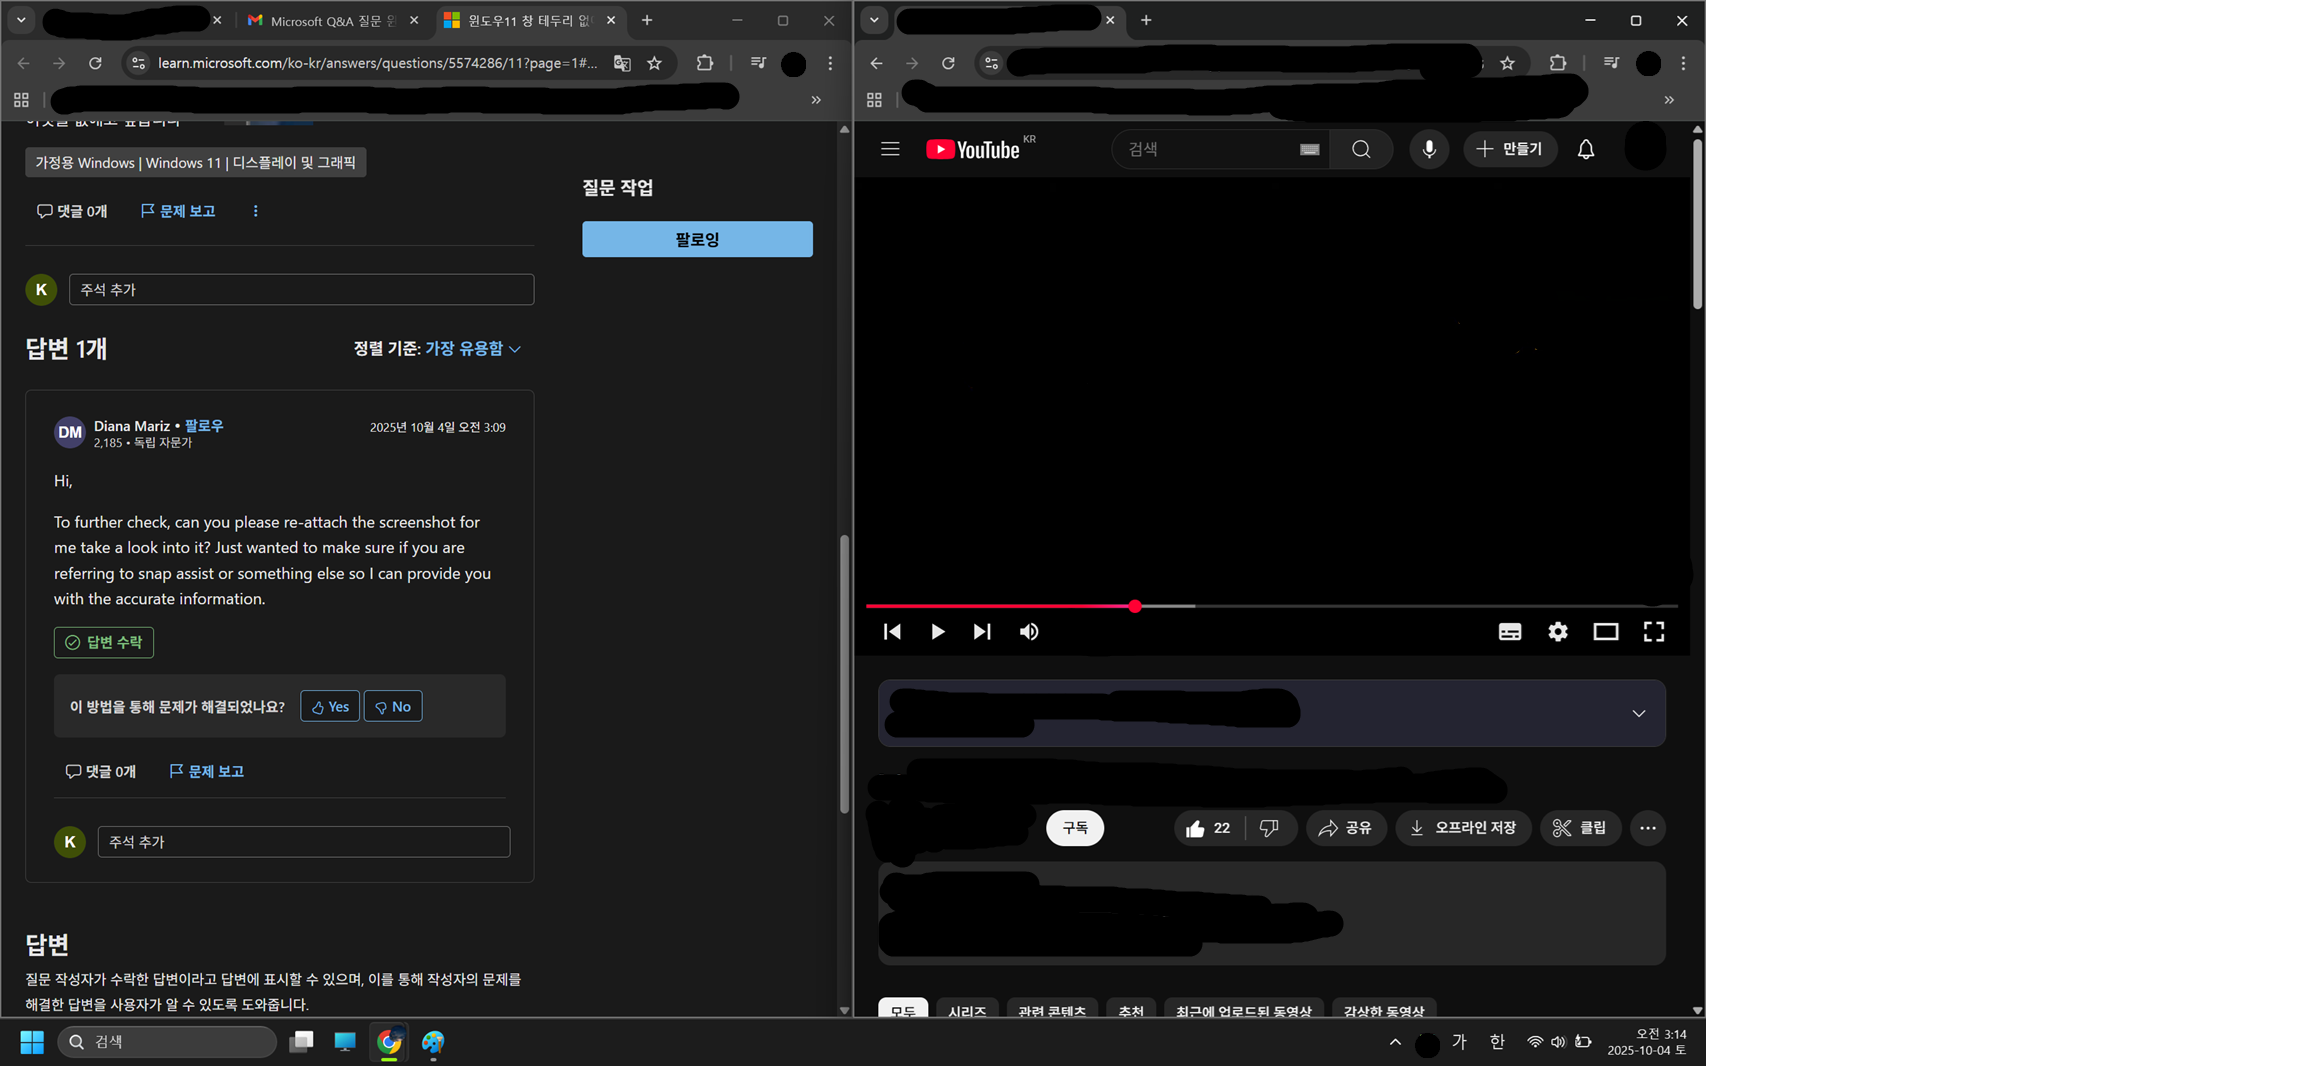The width and height of the screenshot is (2312, 1066).
Task: Select the 윈도우11 창 테두리 tab
Action: pyautogui.click(x=530, y=20)
